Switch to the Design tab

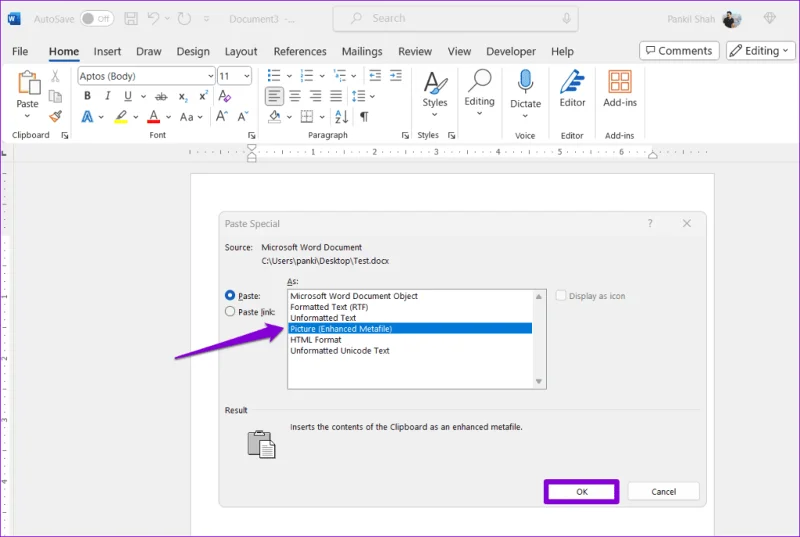coord(193,52)
